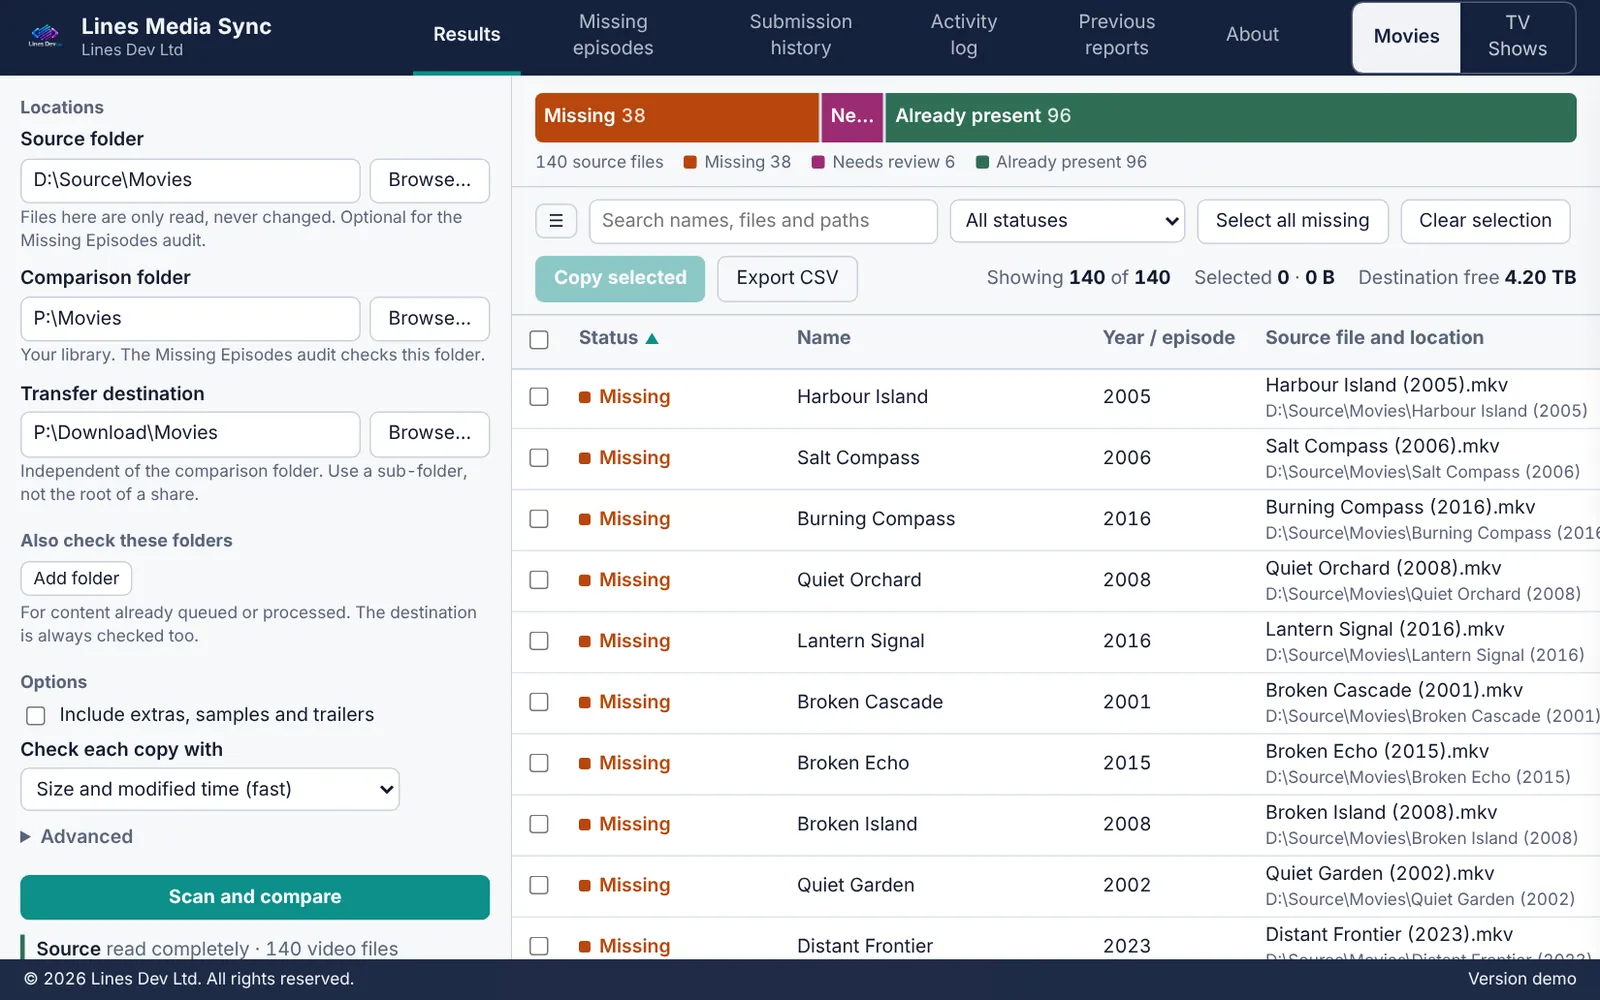Click the Needs review 6 legend item
The image size is (1600, 1000).
(883, 162)
